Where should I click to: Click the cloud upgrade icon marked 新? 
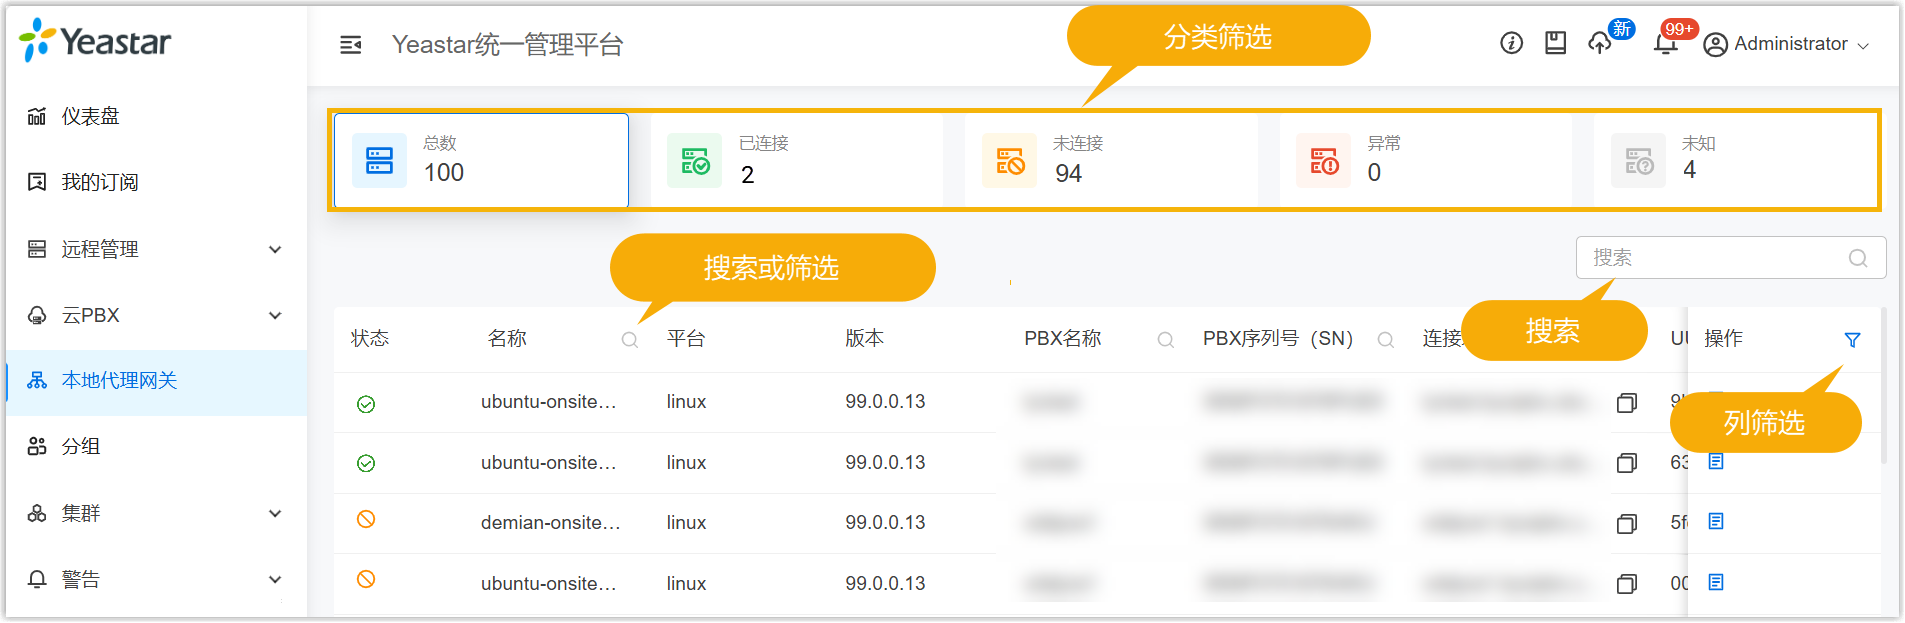(x=1600, y=43)
